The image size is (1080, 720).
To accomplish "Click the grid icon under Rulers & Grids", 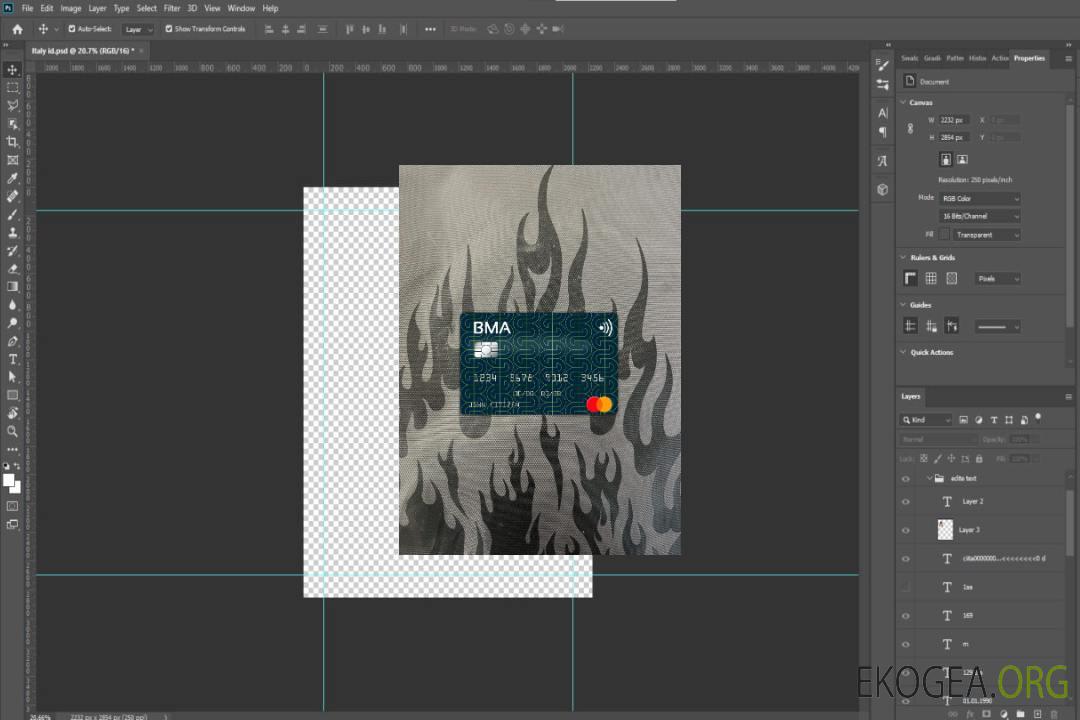I will point(930,278).
